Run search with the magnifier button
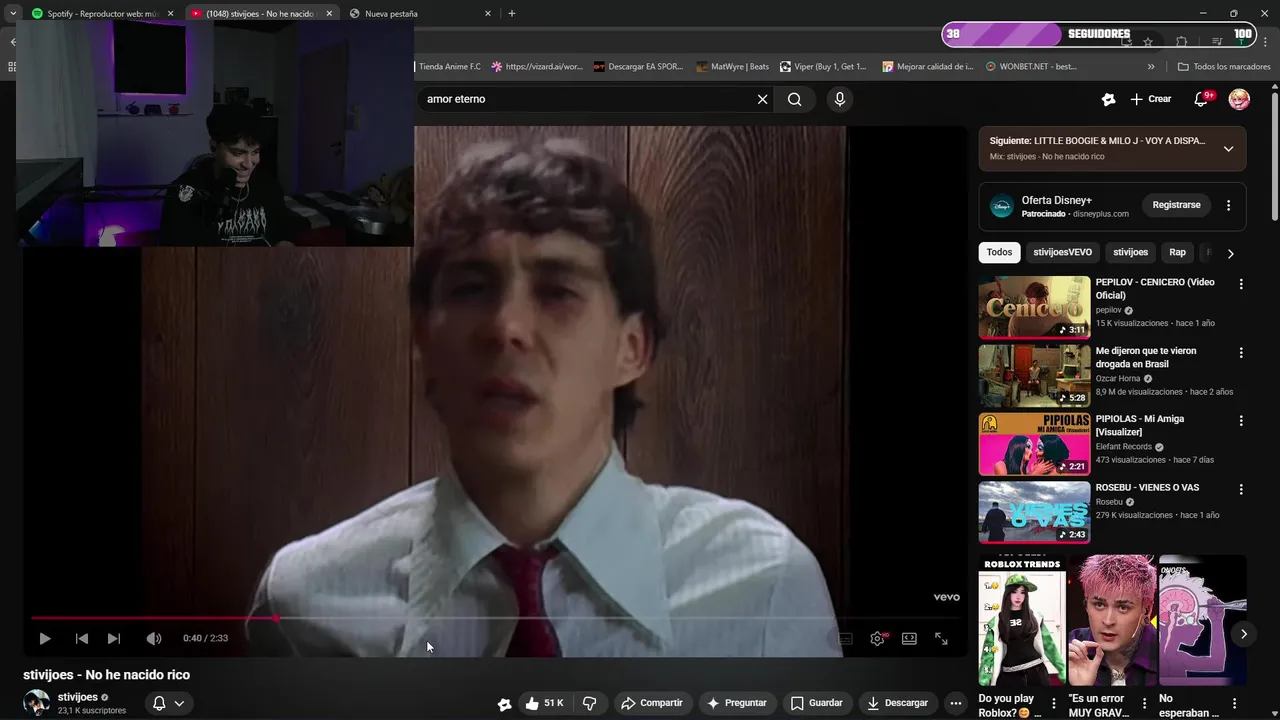The image size is (1280, 720). pyautogui.click(x=795, y=99)
